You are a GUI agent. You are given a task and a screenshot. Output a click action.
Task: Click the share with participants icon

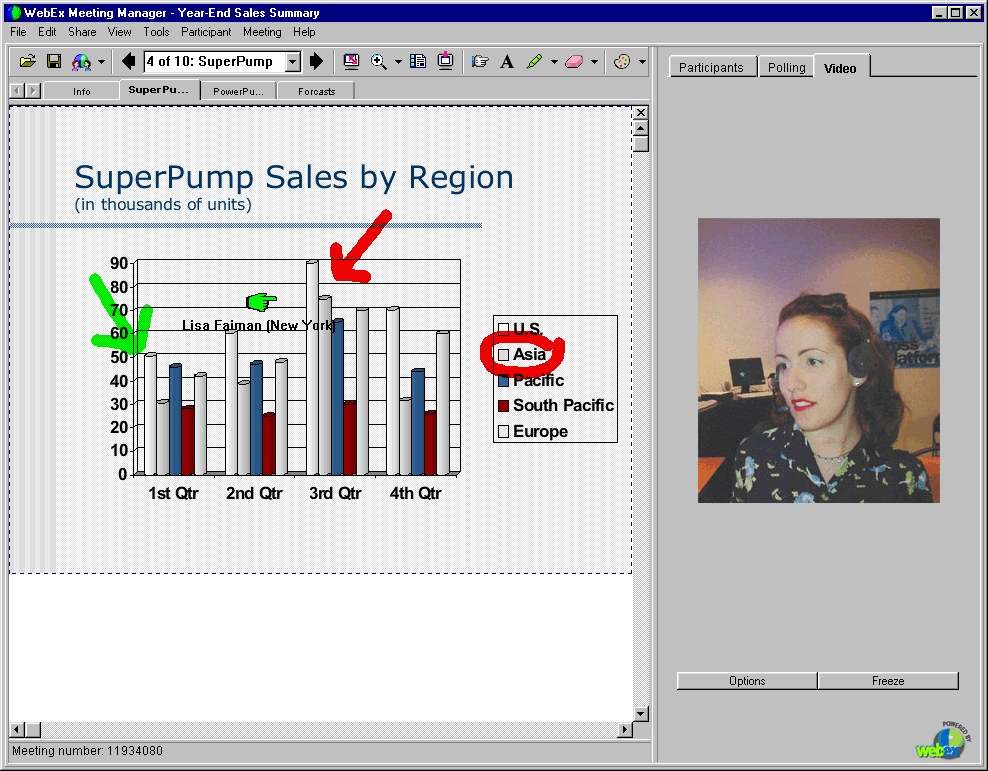(81, 62)
